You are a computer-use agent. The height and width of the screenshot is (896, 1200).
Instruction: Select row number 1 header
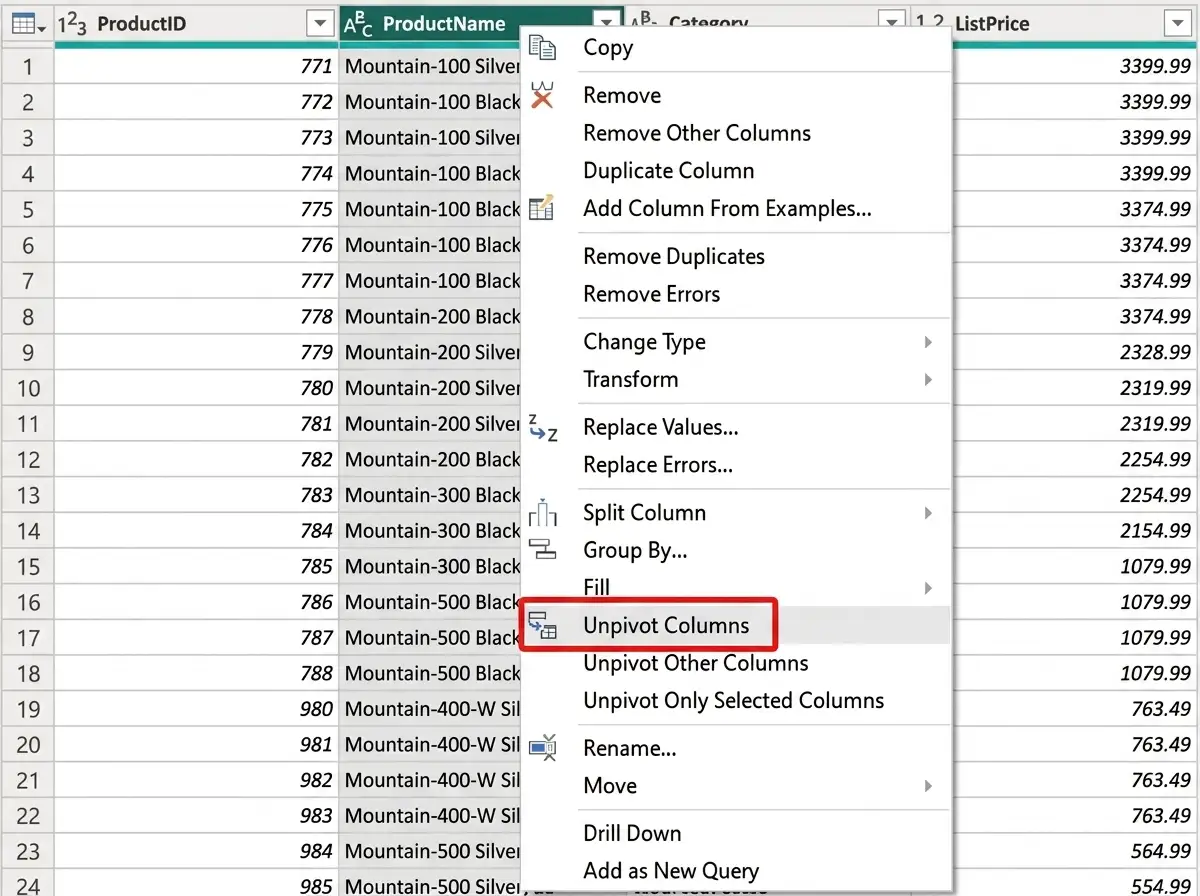click(27, 66)
